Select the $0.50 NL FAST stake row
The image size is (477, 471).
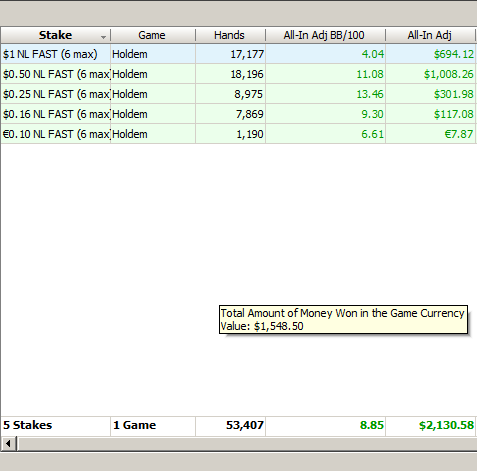click(238, 74)
